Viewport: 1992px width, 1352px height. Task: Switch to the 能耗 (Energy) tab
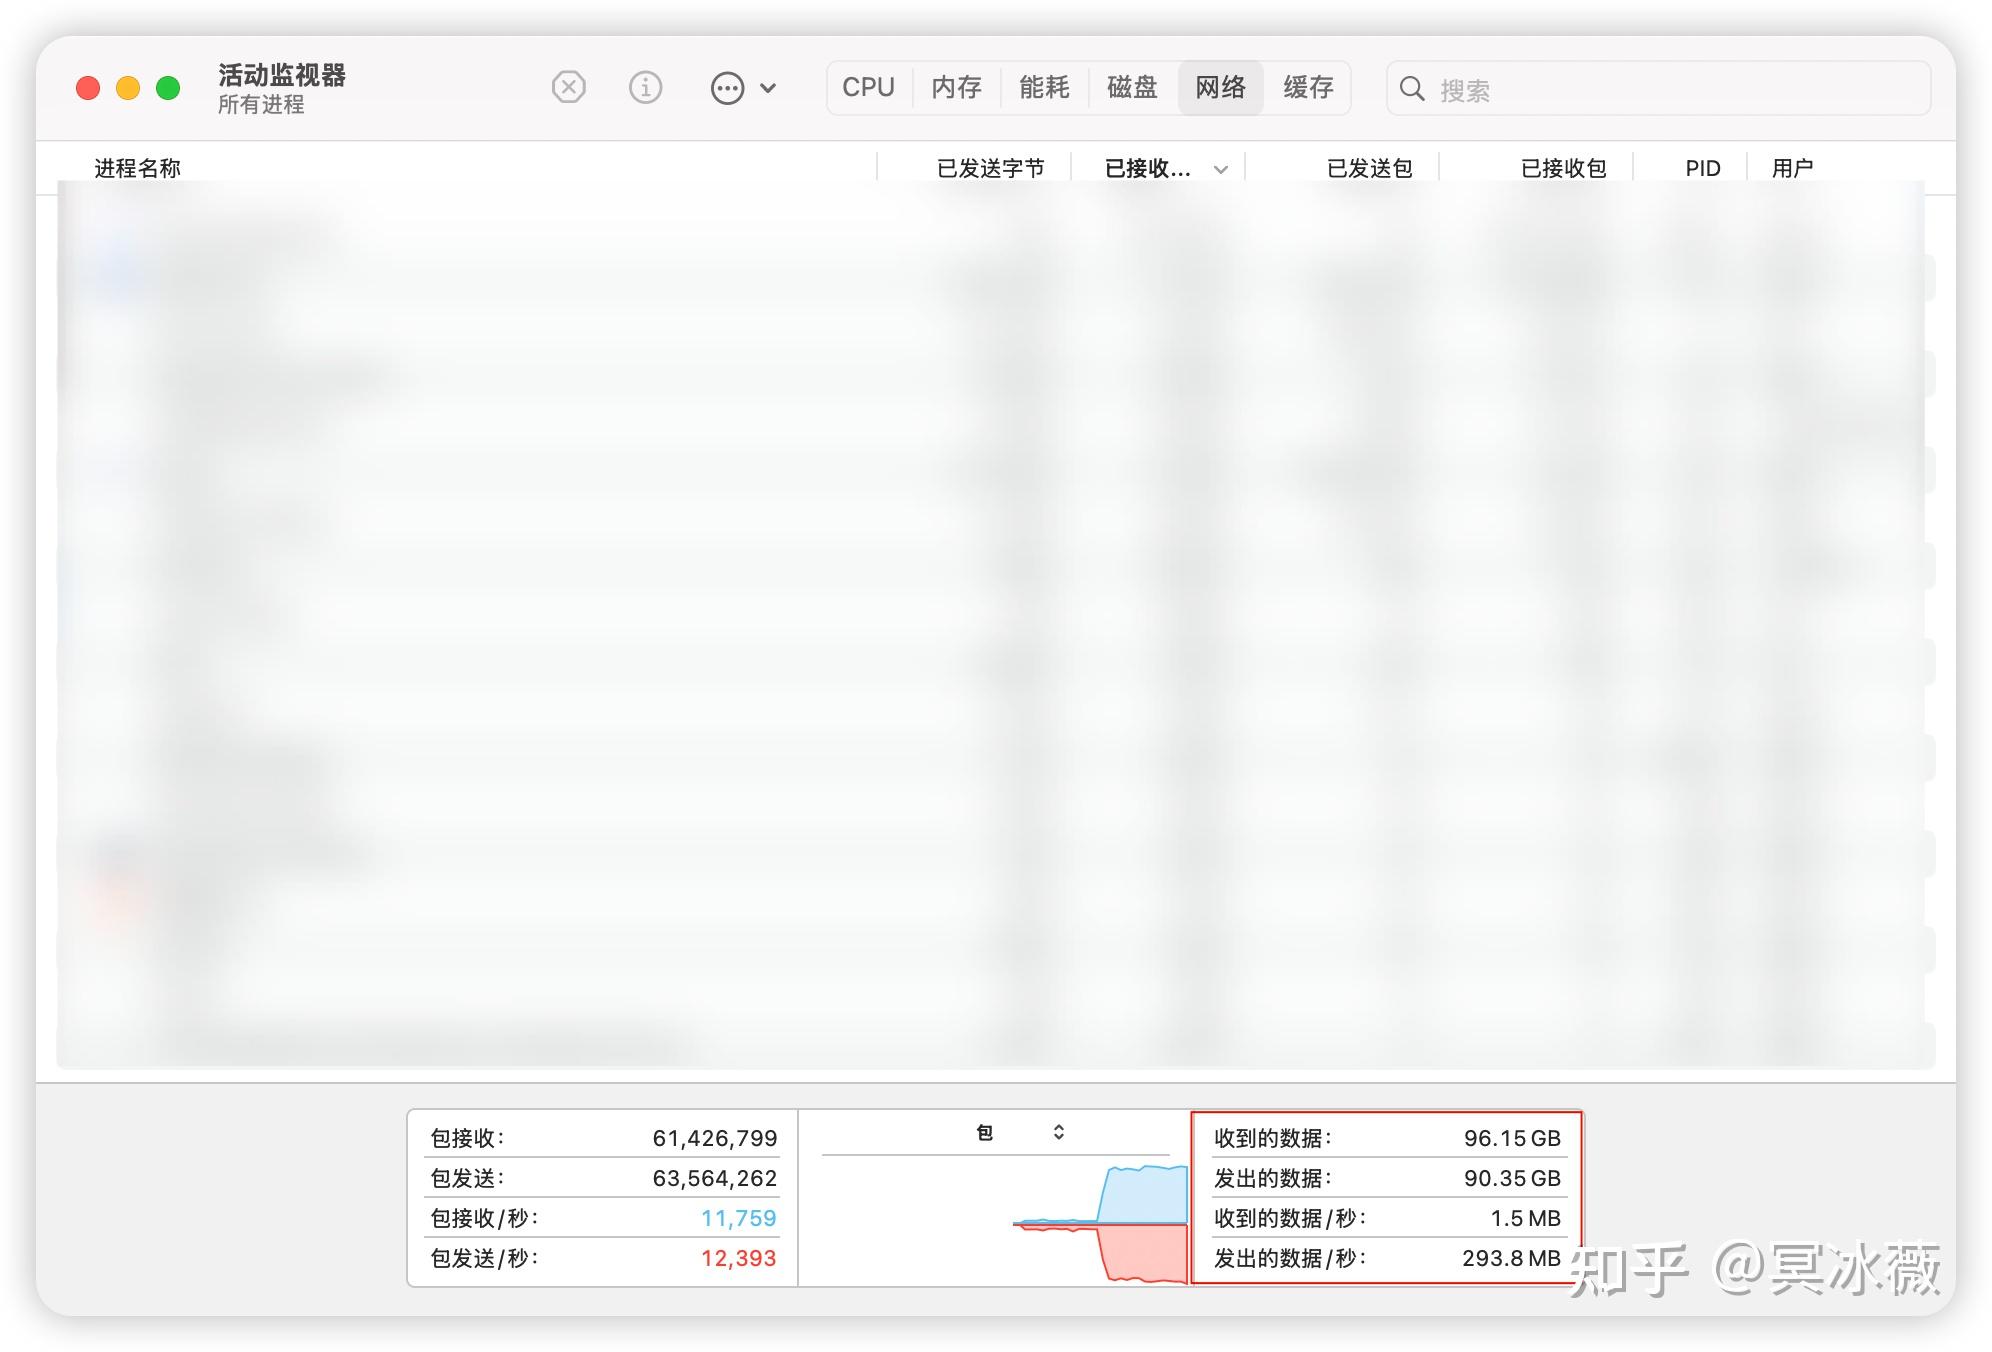tap(1044, 88)
